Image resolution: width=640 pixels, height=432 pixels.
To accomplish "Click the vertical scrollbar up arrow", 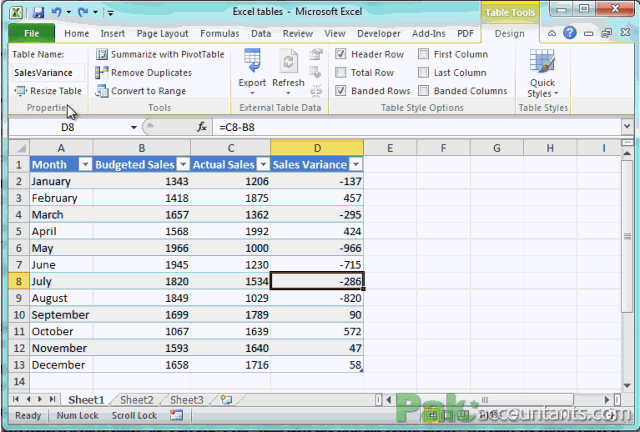I will (627, 153).
